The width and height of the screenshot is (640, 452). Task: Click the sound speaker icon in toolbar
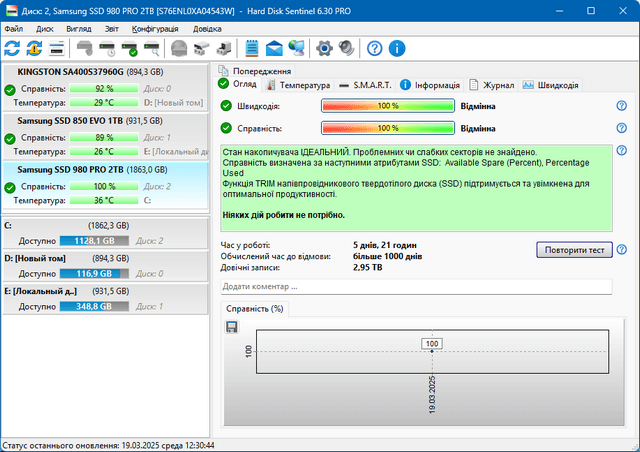pyautogui.click(x=347, y=48)
